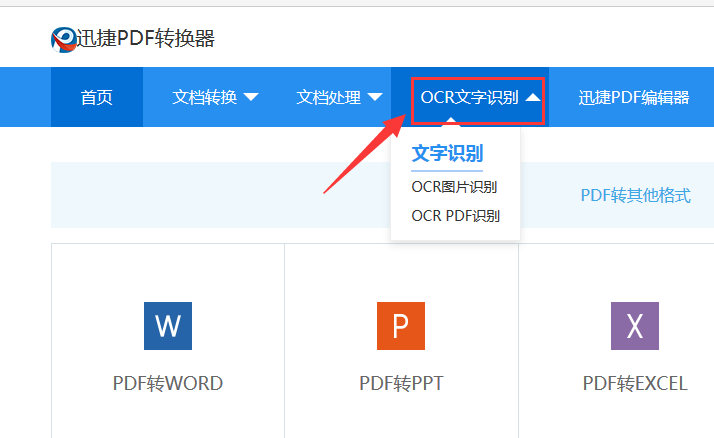Screen dimensions: 714x438
Task: Open the 文档转换 menu
Action: pyautogui.click(x=204, y=97)
